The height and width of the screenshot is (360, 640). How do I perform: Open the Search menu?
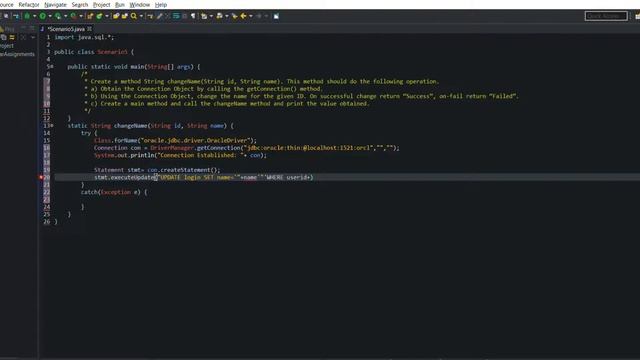(x=80, y=5)
